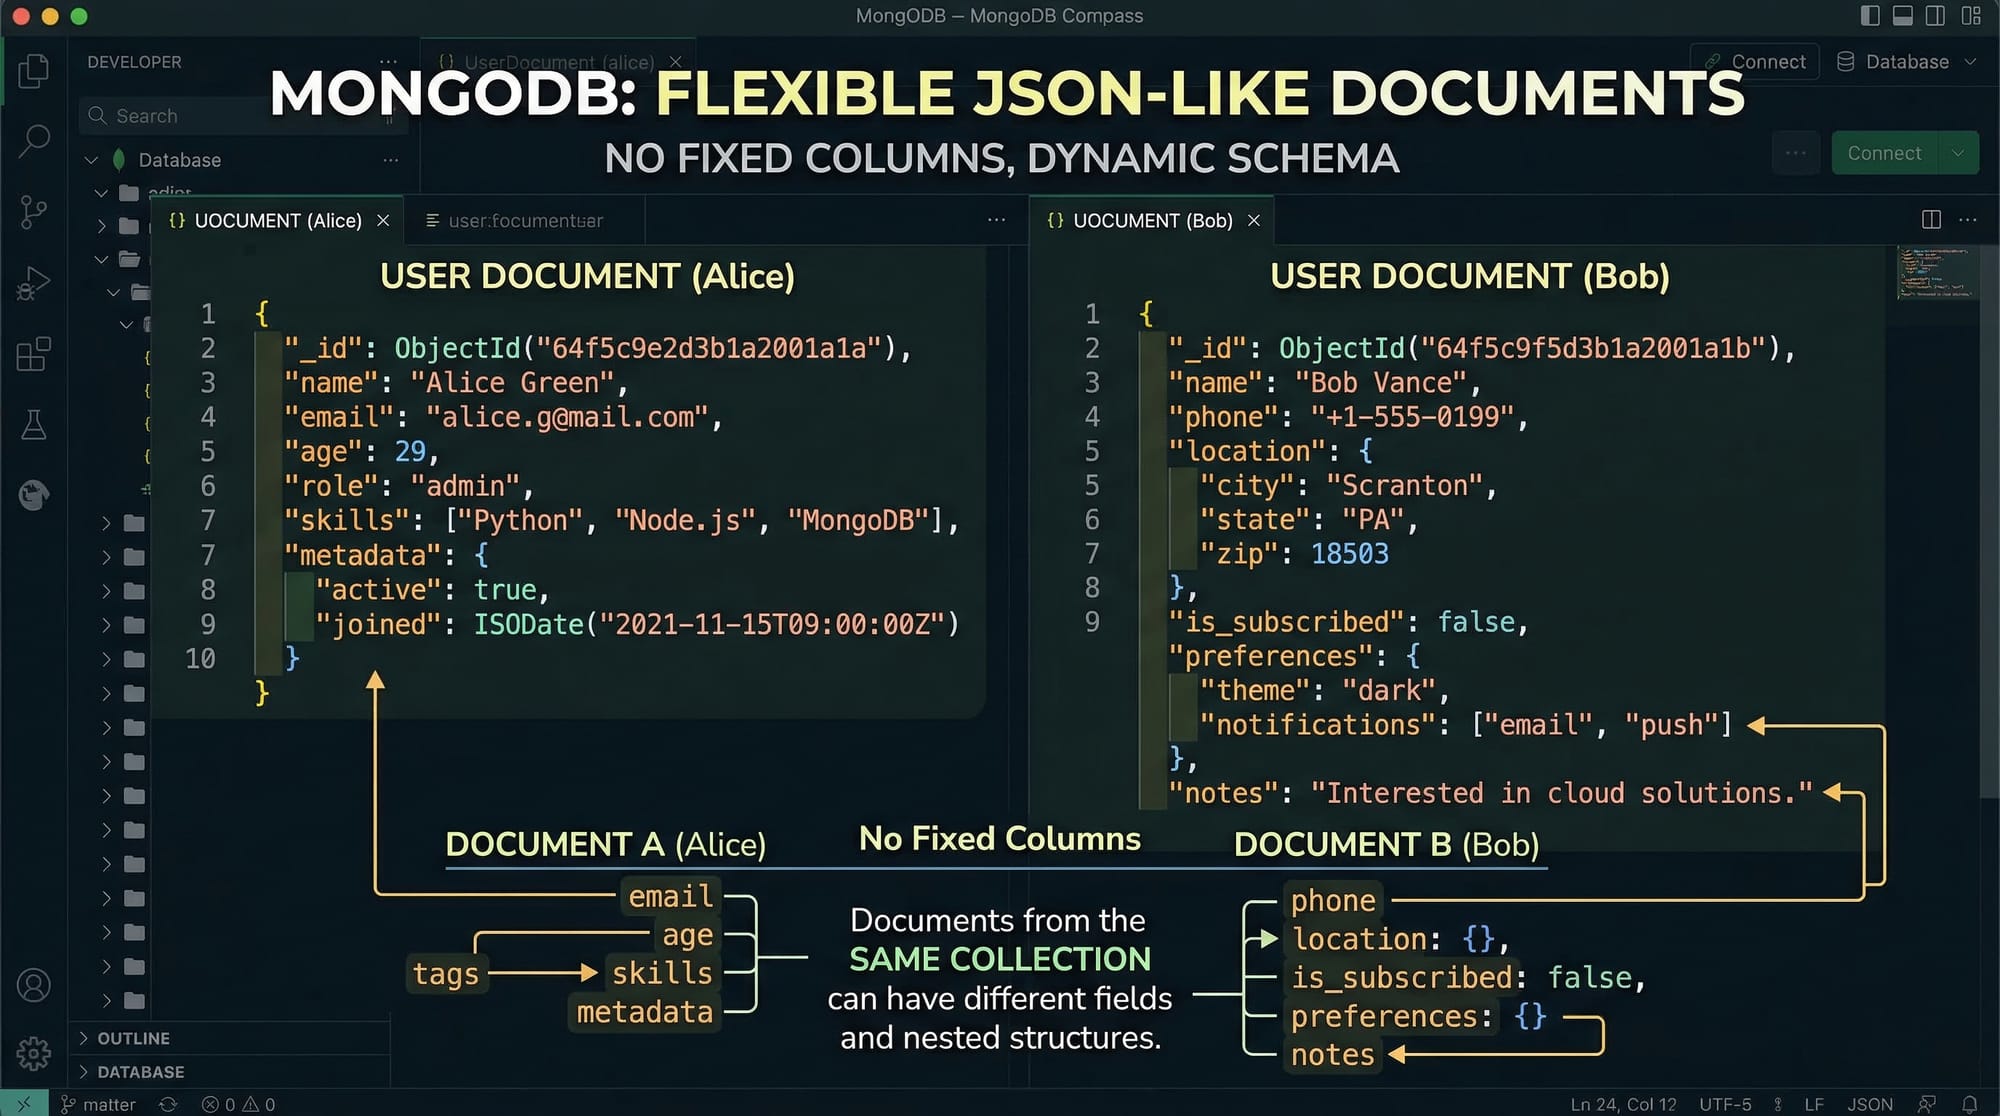2000x1116 pixels.
Task: Toggle the primary sidebar layout icon
Action: coord(1870,15)
